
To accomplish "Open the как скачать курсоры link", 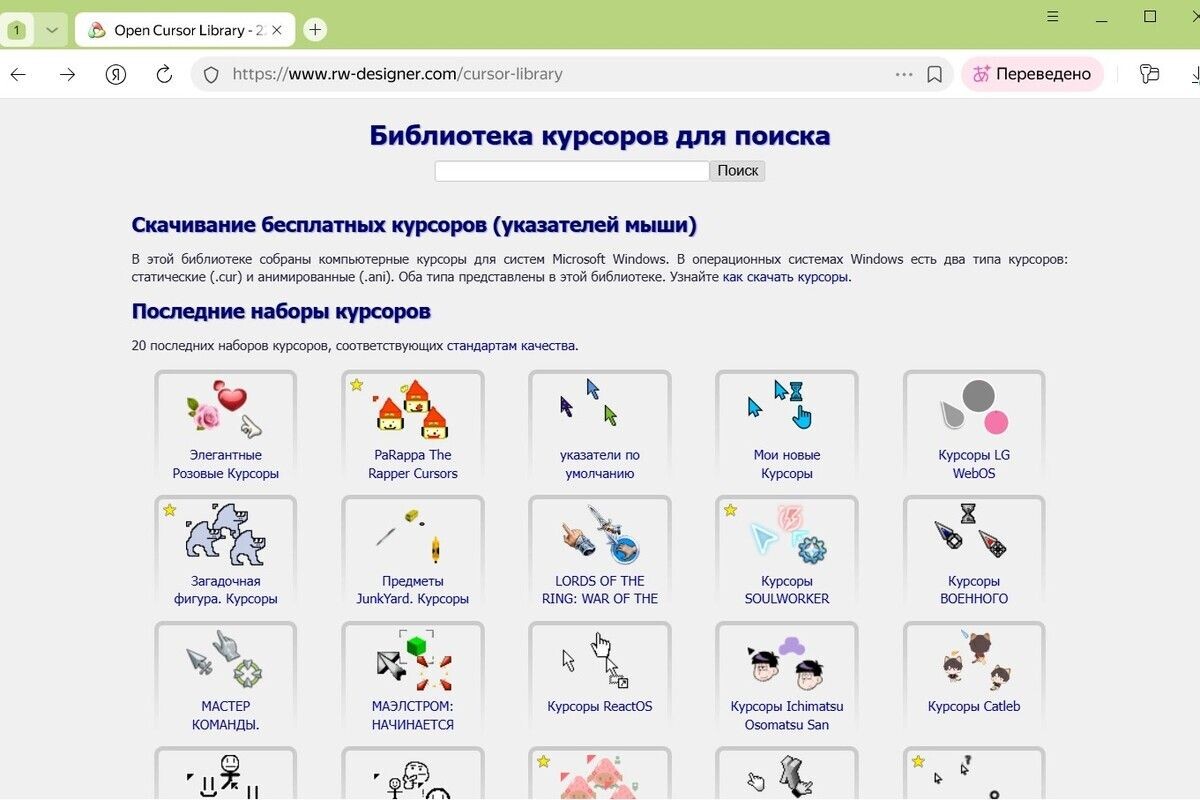I will tap(785, 277).
